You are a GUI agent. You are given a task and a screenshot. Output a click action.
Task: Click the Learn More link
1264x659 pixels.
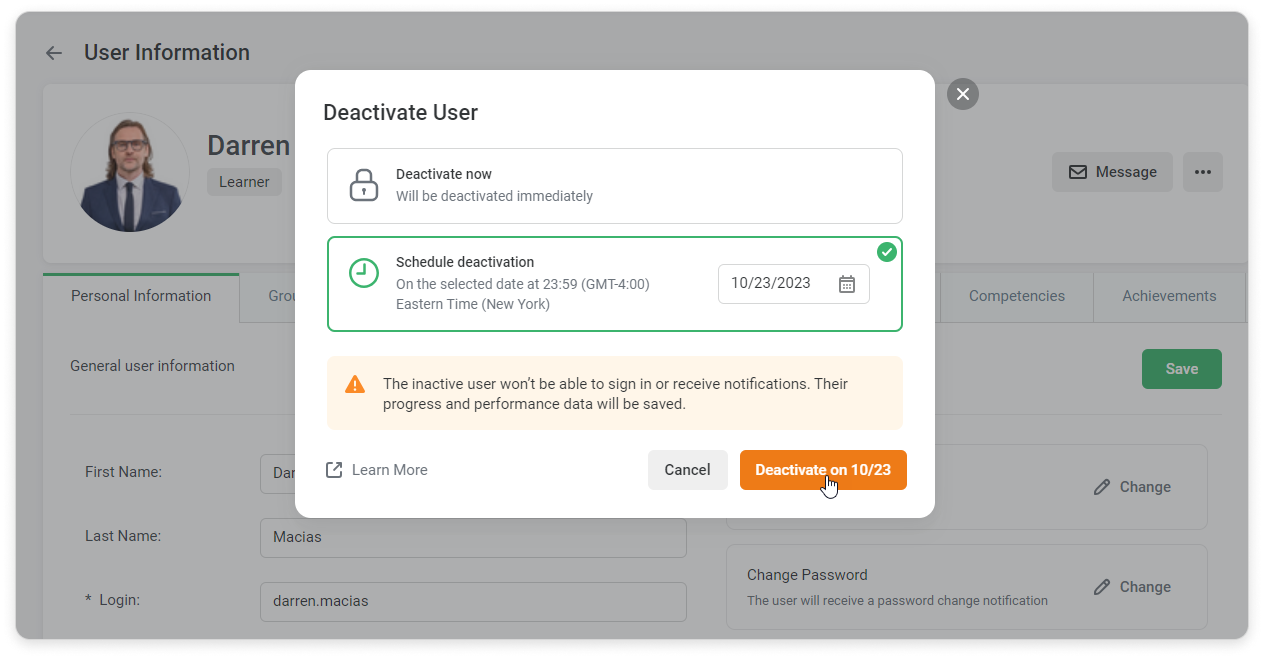pos(388,469)
